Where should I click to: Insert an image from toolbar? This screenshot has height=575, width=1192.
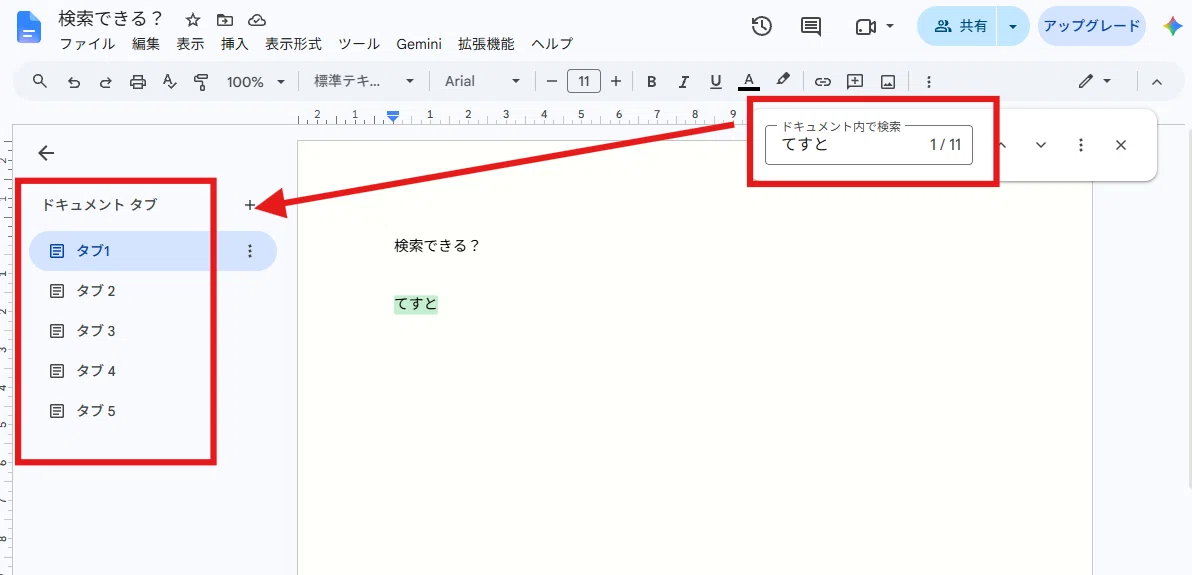(x=888, y=81)
